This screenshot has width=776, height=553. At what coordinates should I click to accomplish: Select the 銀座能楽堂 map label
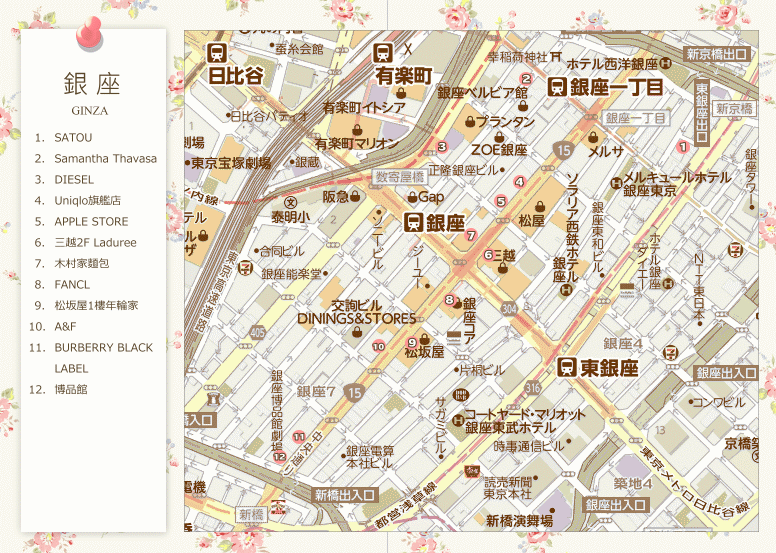click(291, 274)
